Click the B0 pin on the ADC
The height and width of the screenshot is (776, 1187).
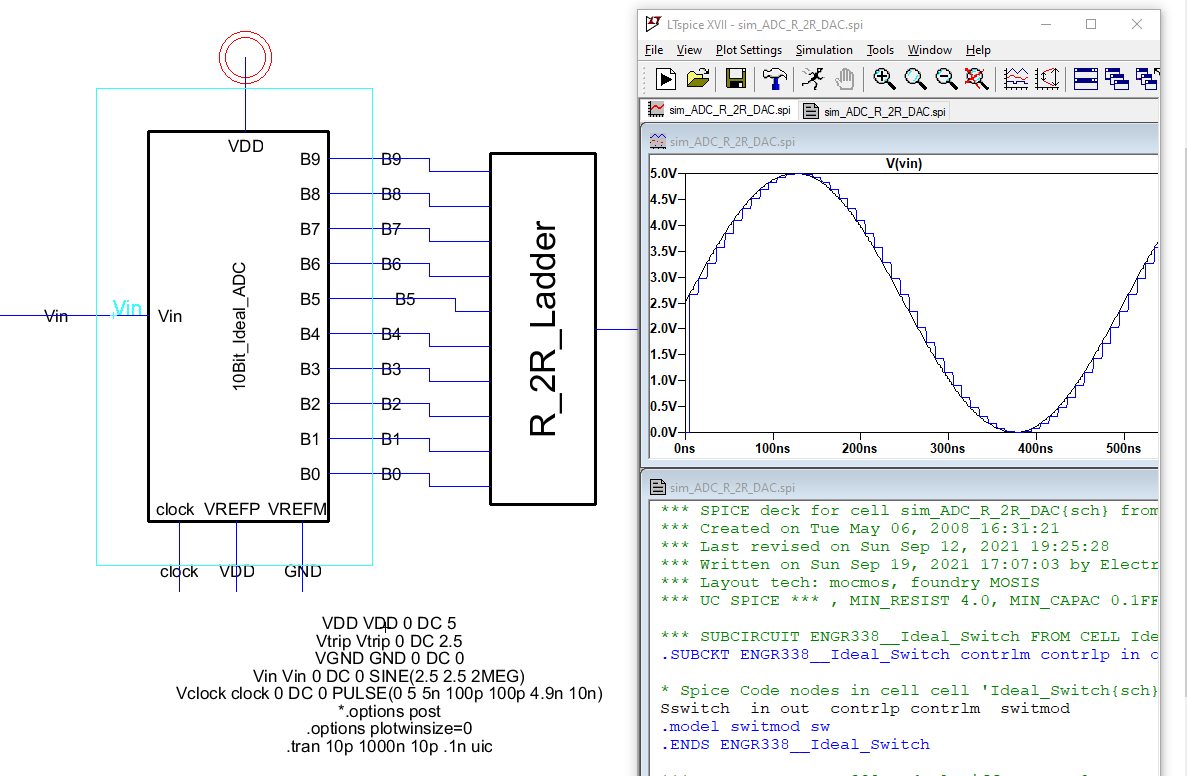point(310,474)
